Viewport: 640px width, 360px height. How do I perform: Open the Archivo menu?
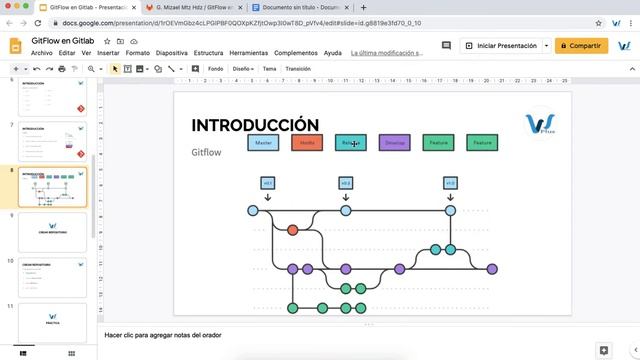tap(42, 53)
